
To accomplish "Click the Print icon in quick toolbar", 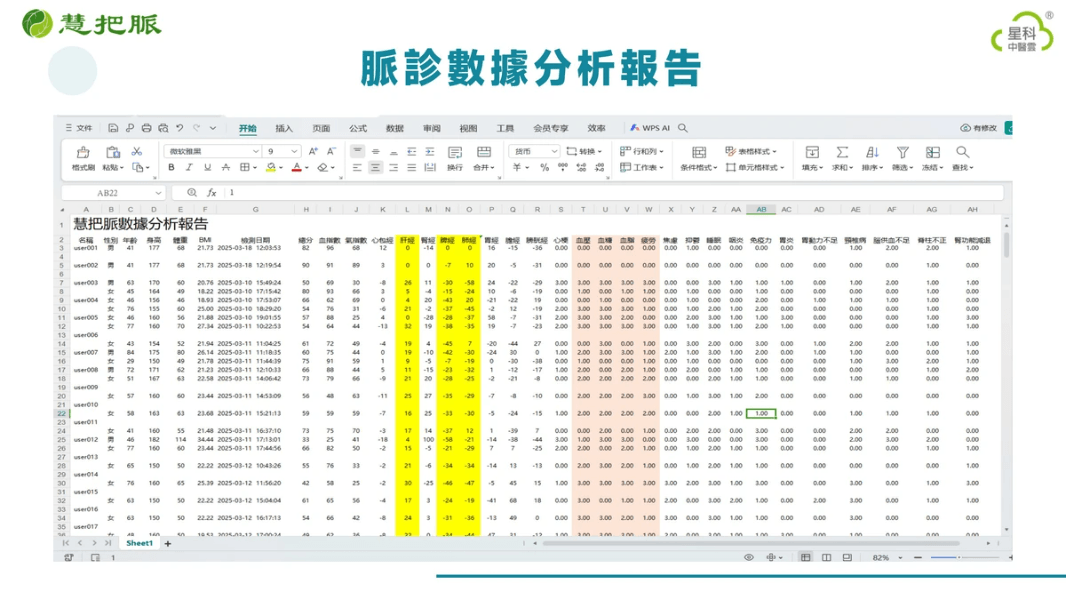I will pyautogui.click(x=146, y=128).
